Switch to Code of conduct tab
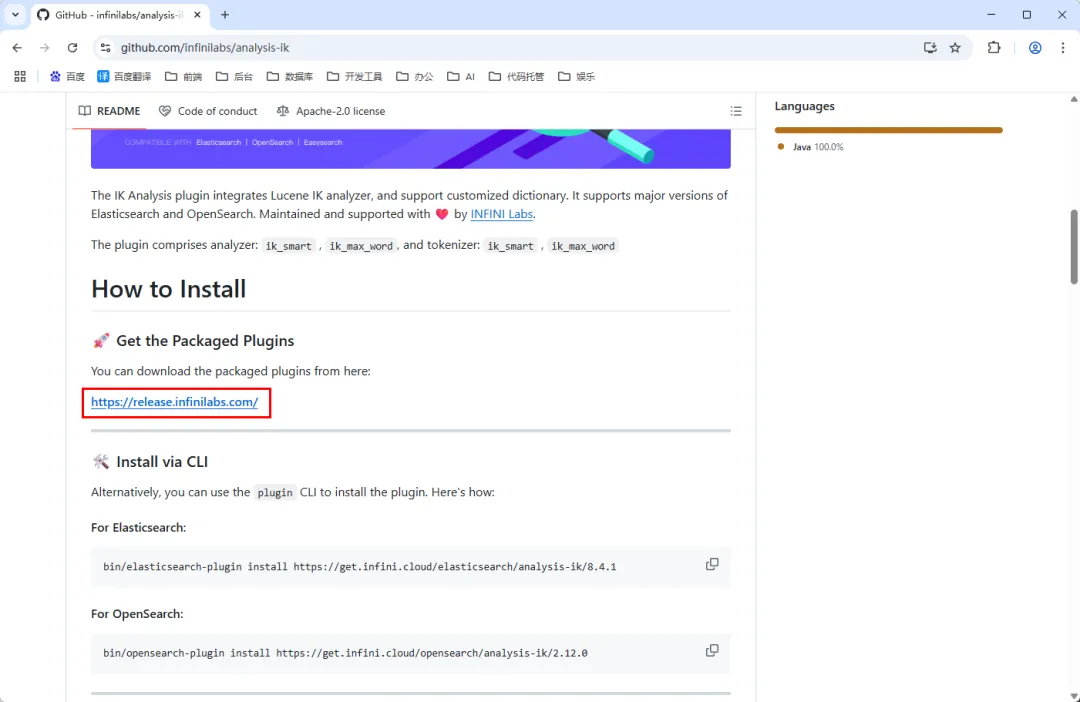The image size is (1080, 702). [208, 111]
